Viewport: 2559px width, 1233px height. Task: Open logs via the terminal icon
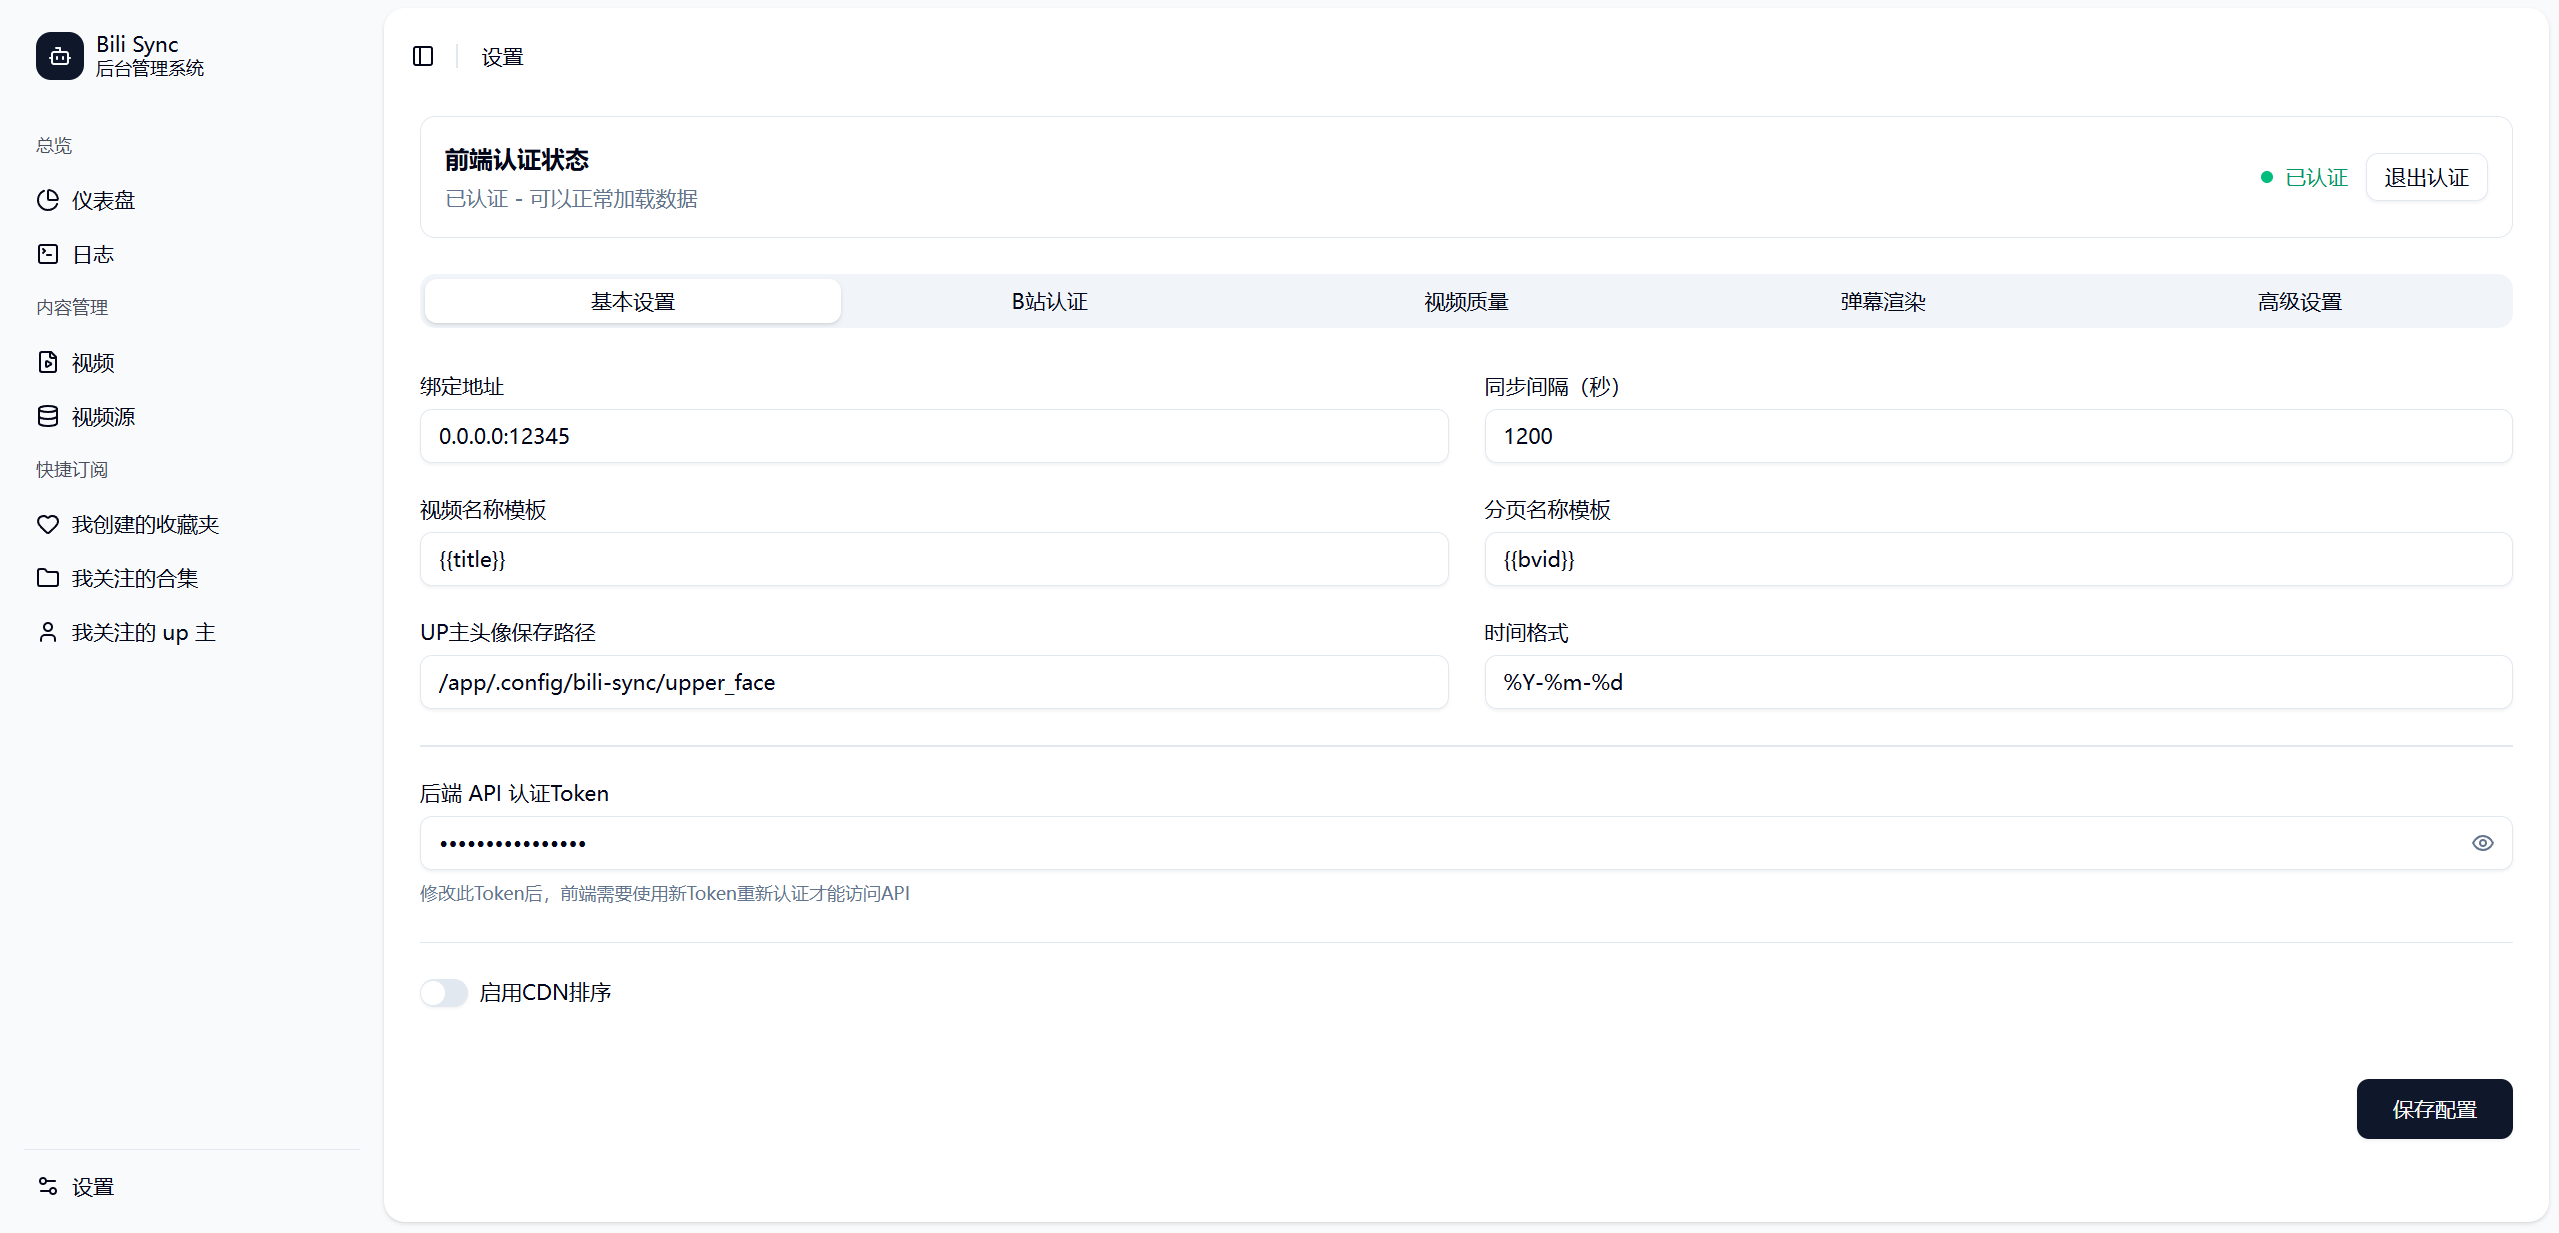(47, 254)
